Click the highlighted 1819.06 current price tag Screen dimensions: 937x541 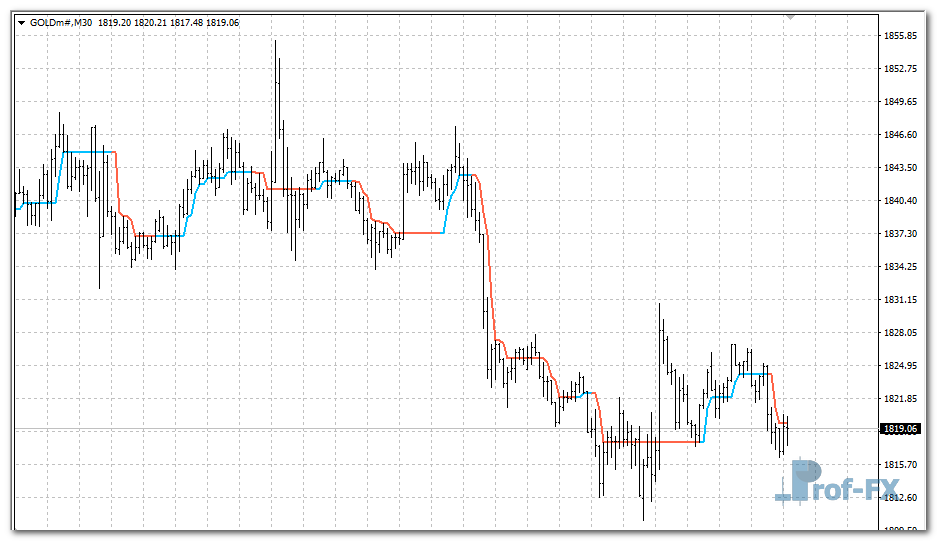click(900, 429)
